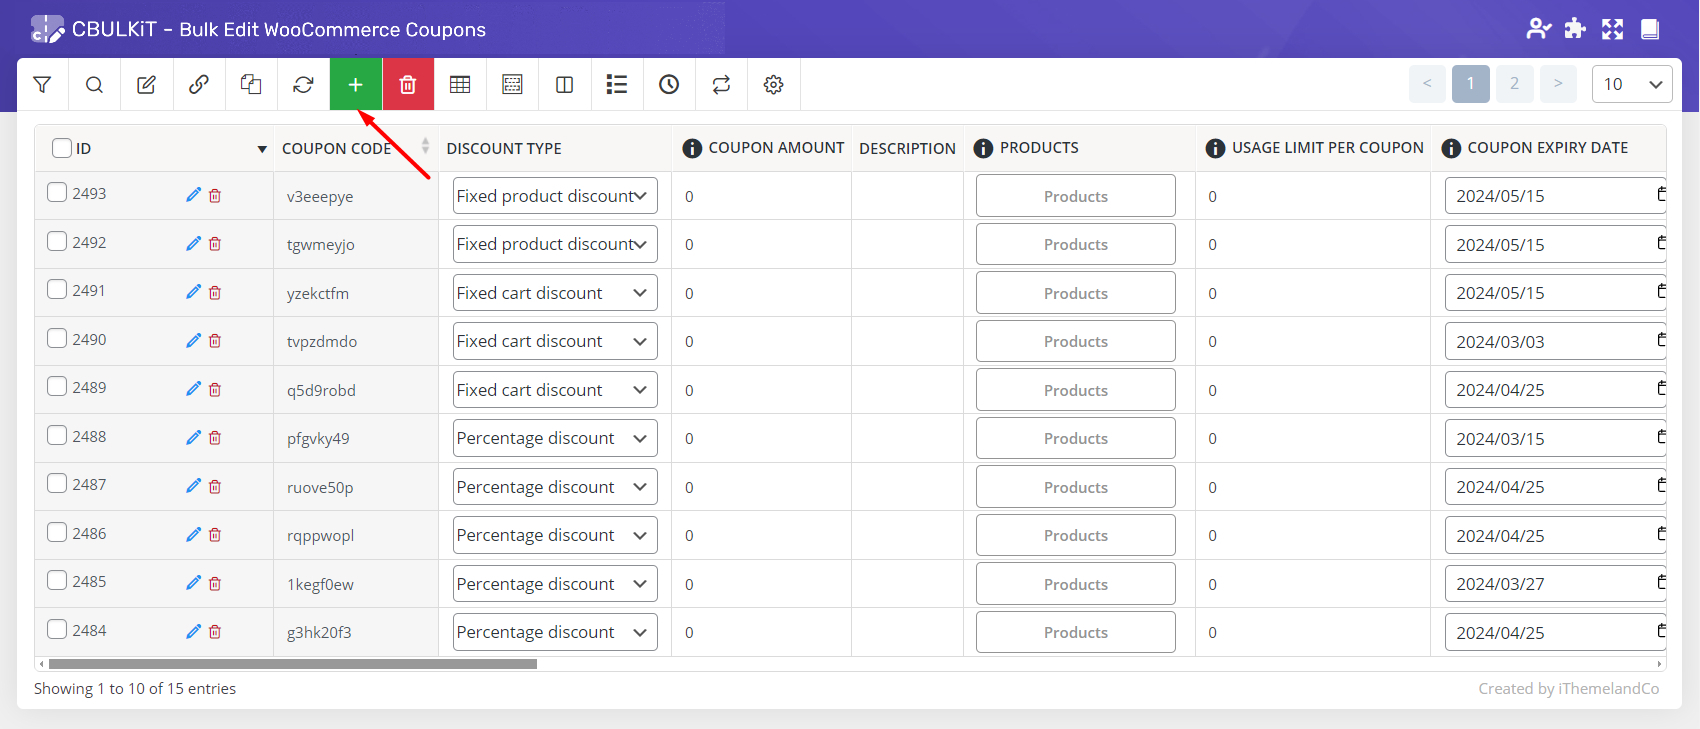1700x729 pixels.
Task: Click the search magnifier icon in toolbar
Action: pos(94,85)
